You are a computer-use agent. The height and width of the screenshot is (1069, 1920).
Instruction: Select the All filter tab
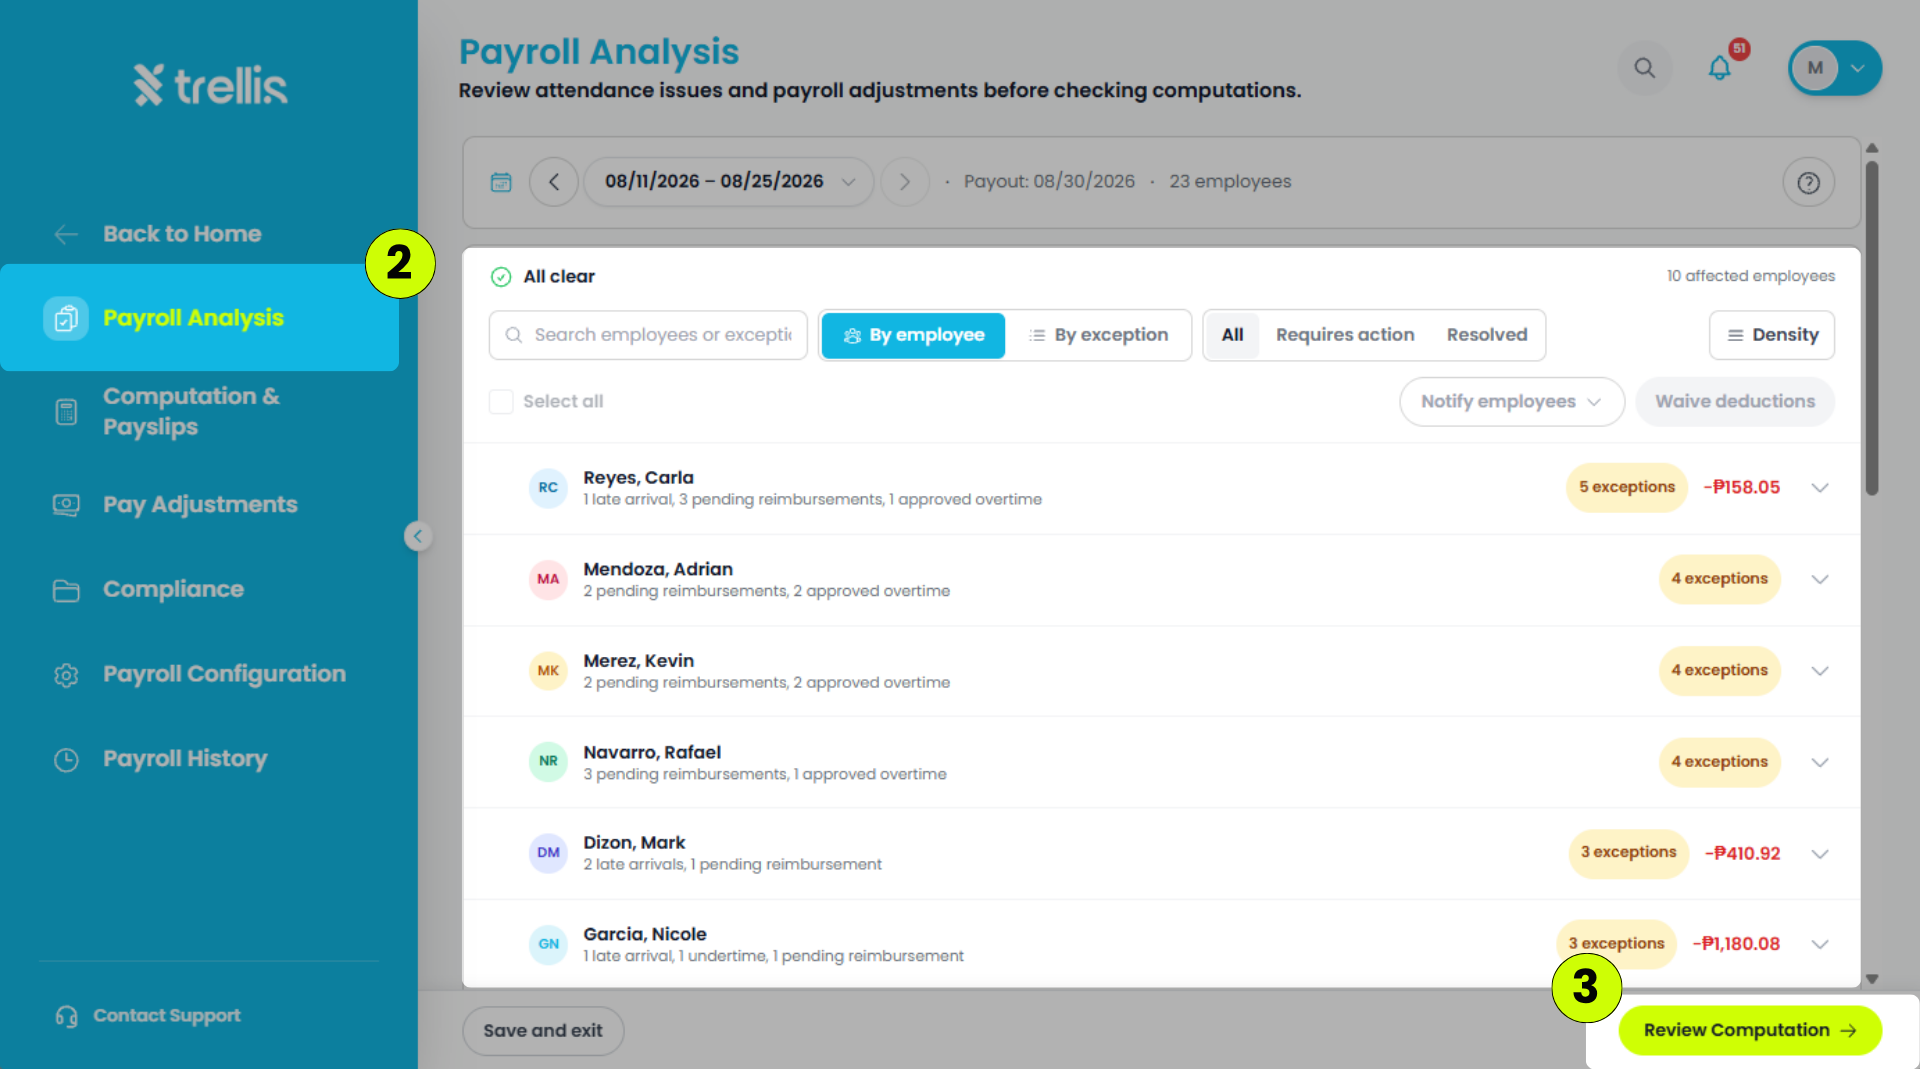1232,335
